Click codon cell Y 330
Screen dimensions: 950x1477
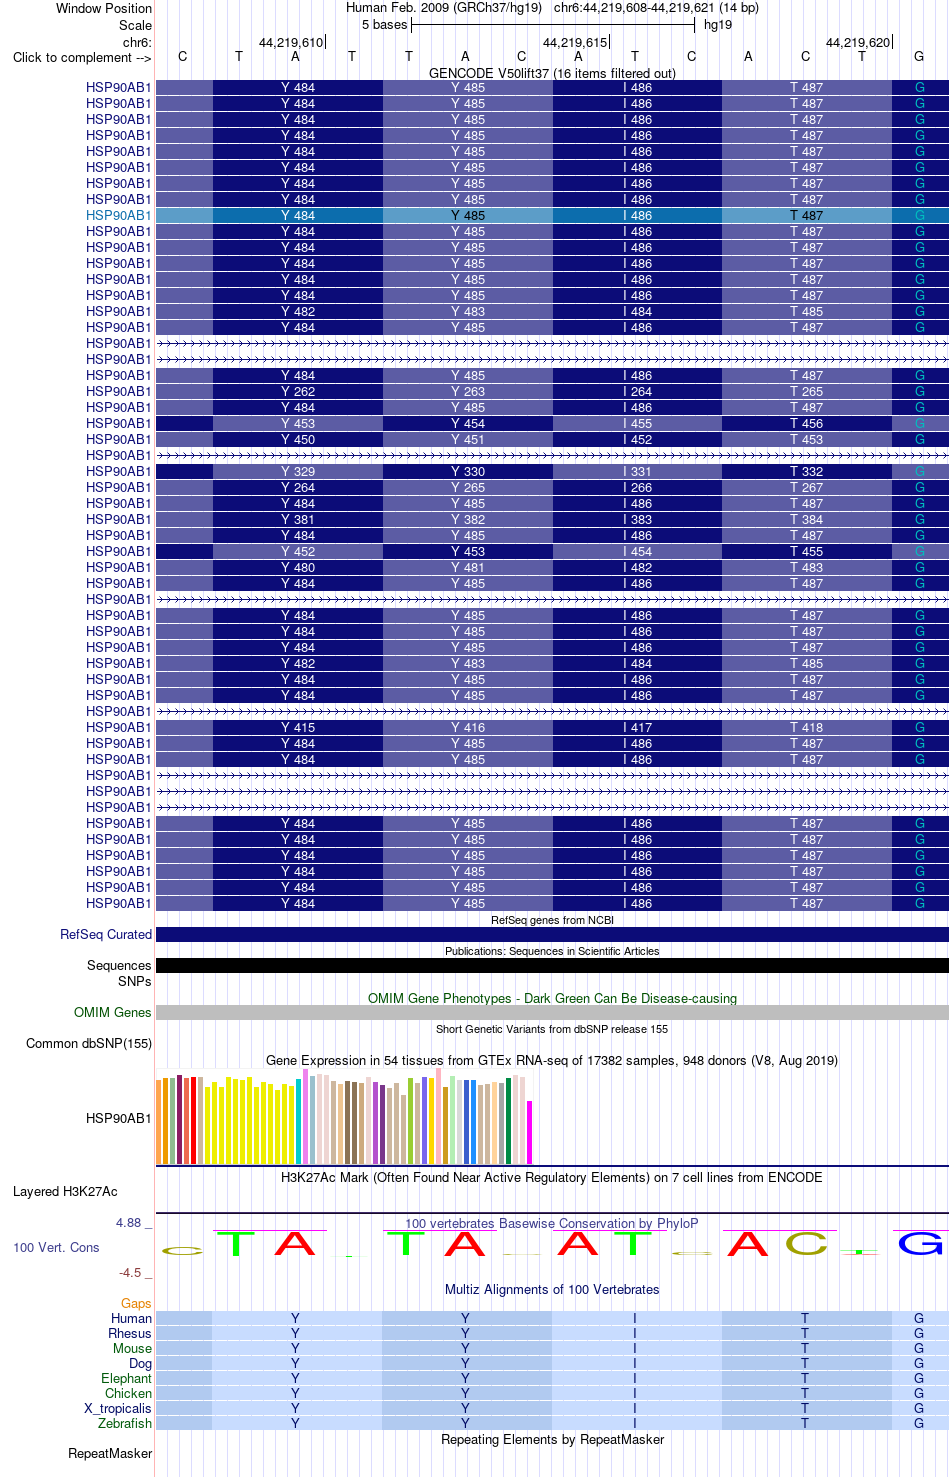pyautogui.click(x=468, y=471)
